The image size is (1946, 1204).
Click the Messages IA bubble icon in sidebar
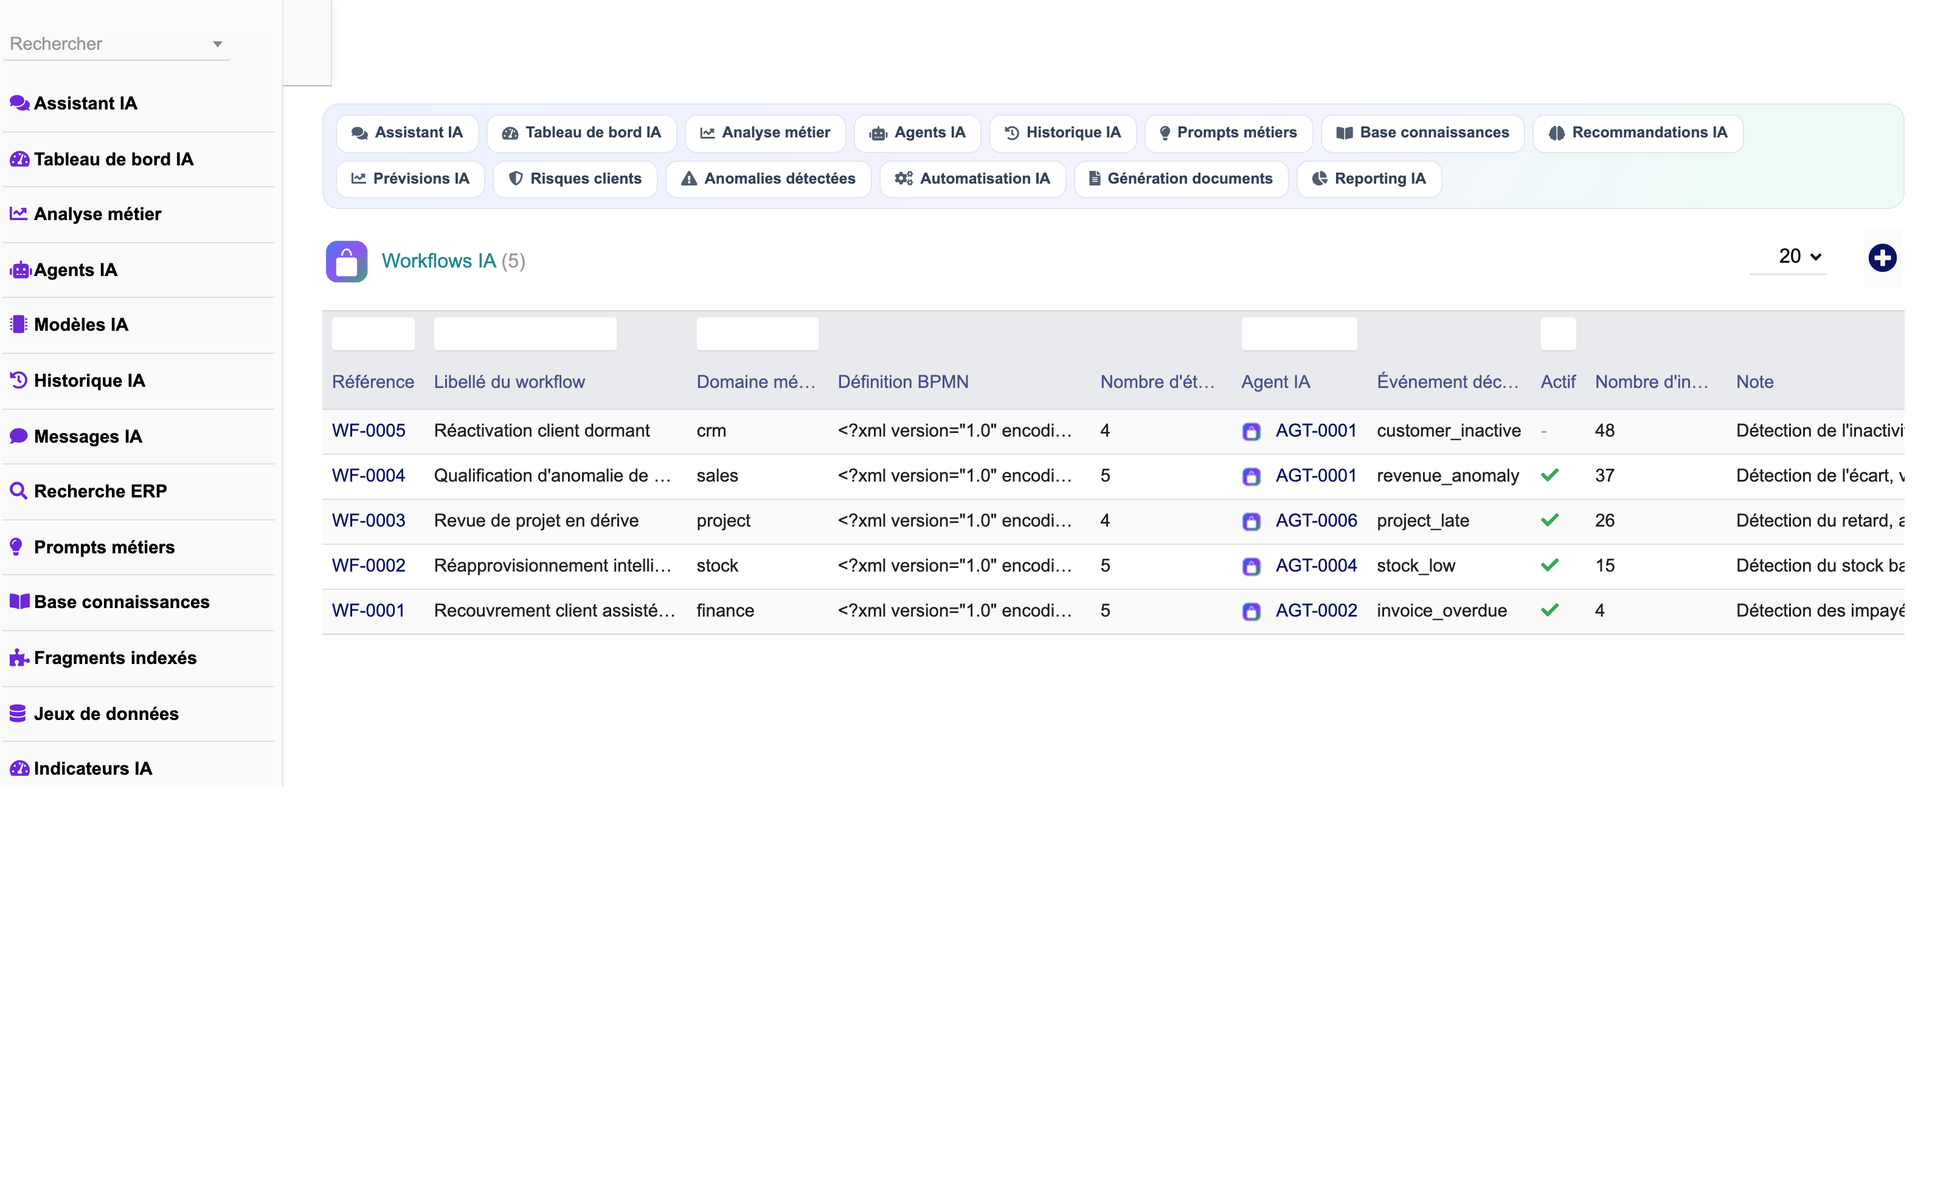click(x=18, y=436)
